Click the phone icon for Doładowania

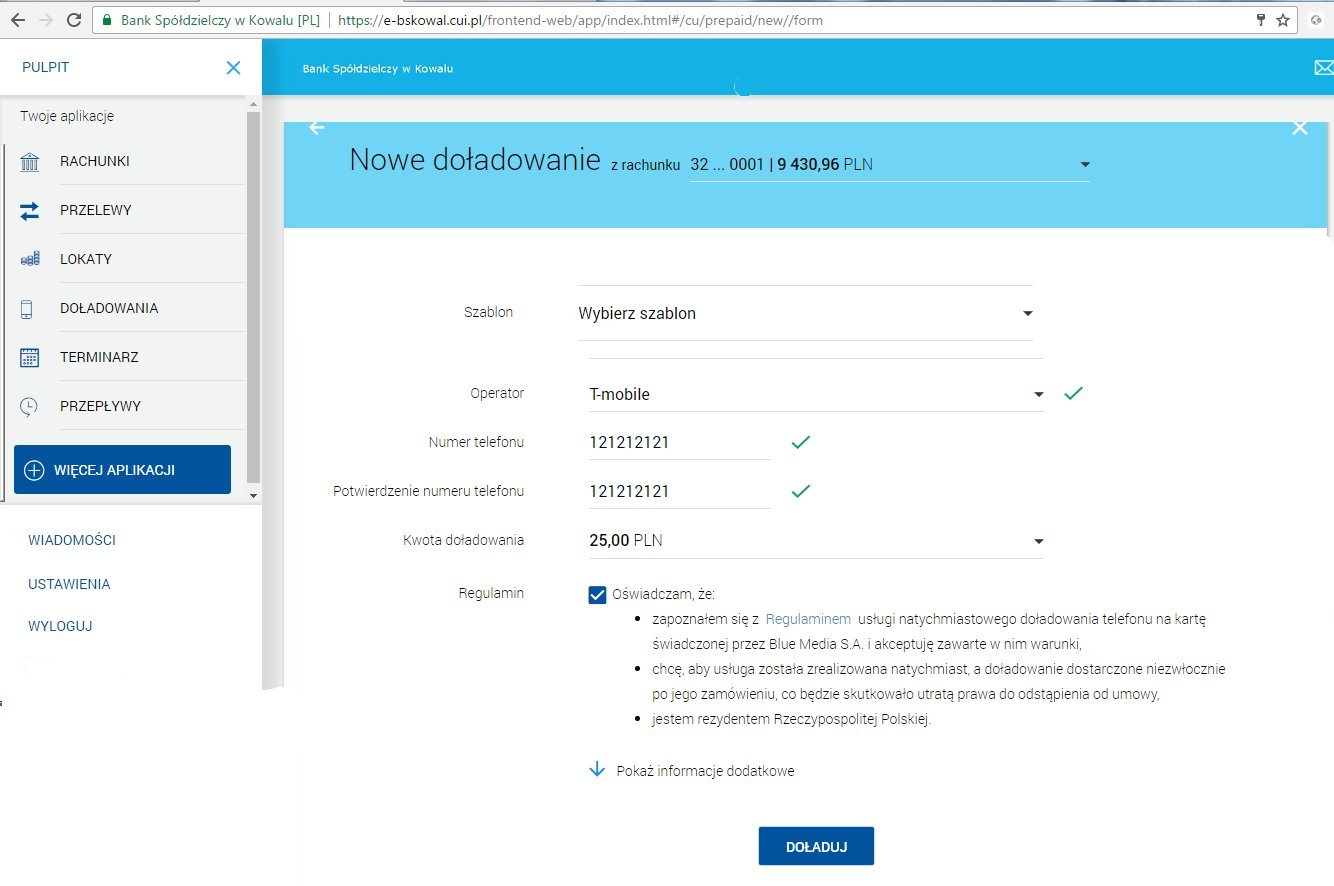(27, 309)
